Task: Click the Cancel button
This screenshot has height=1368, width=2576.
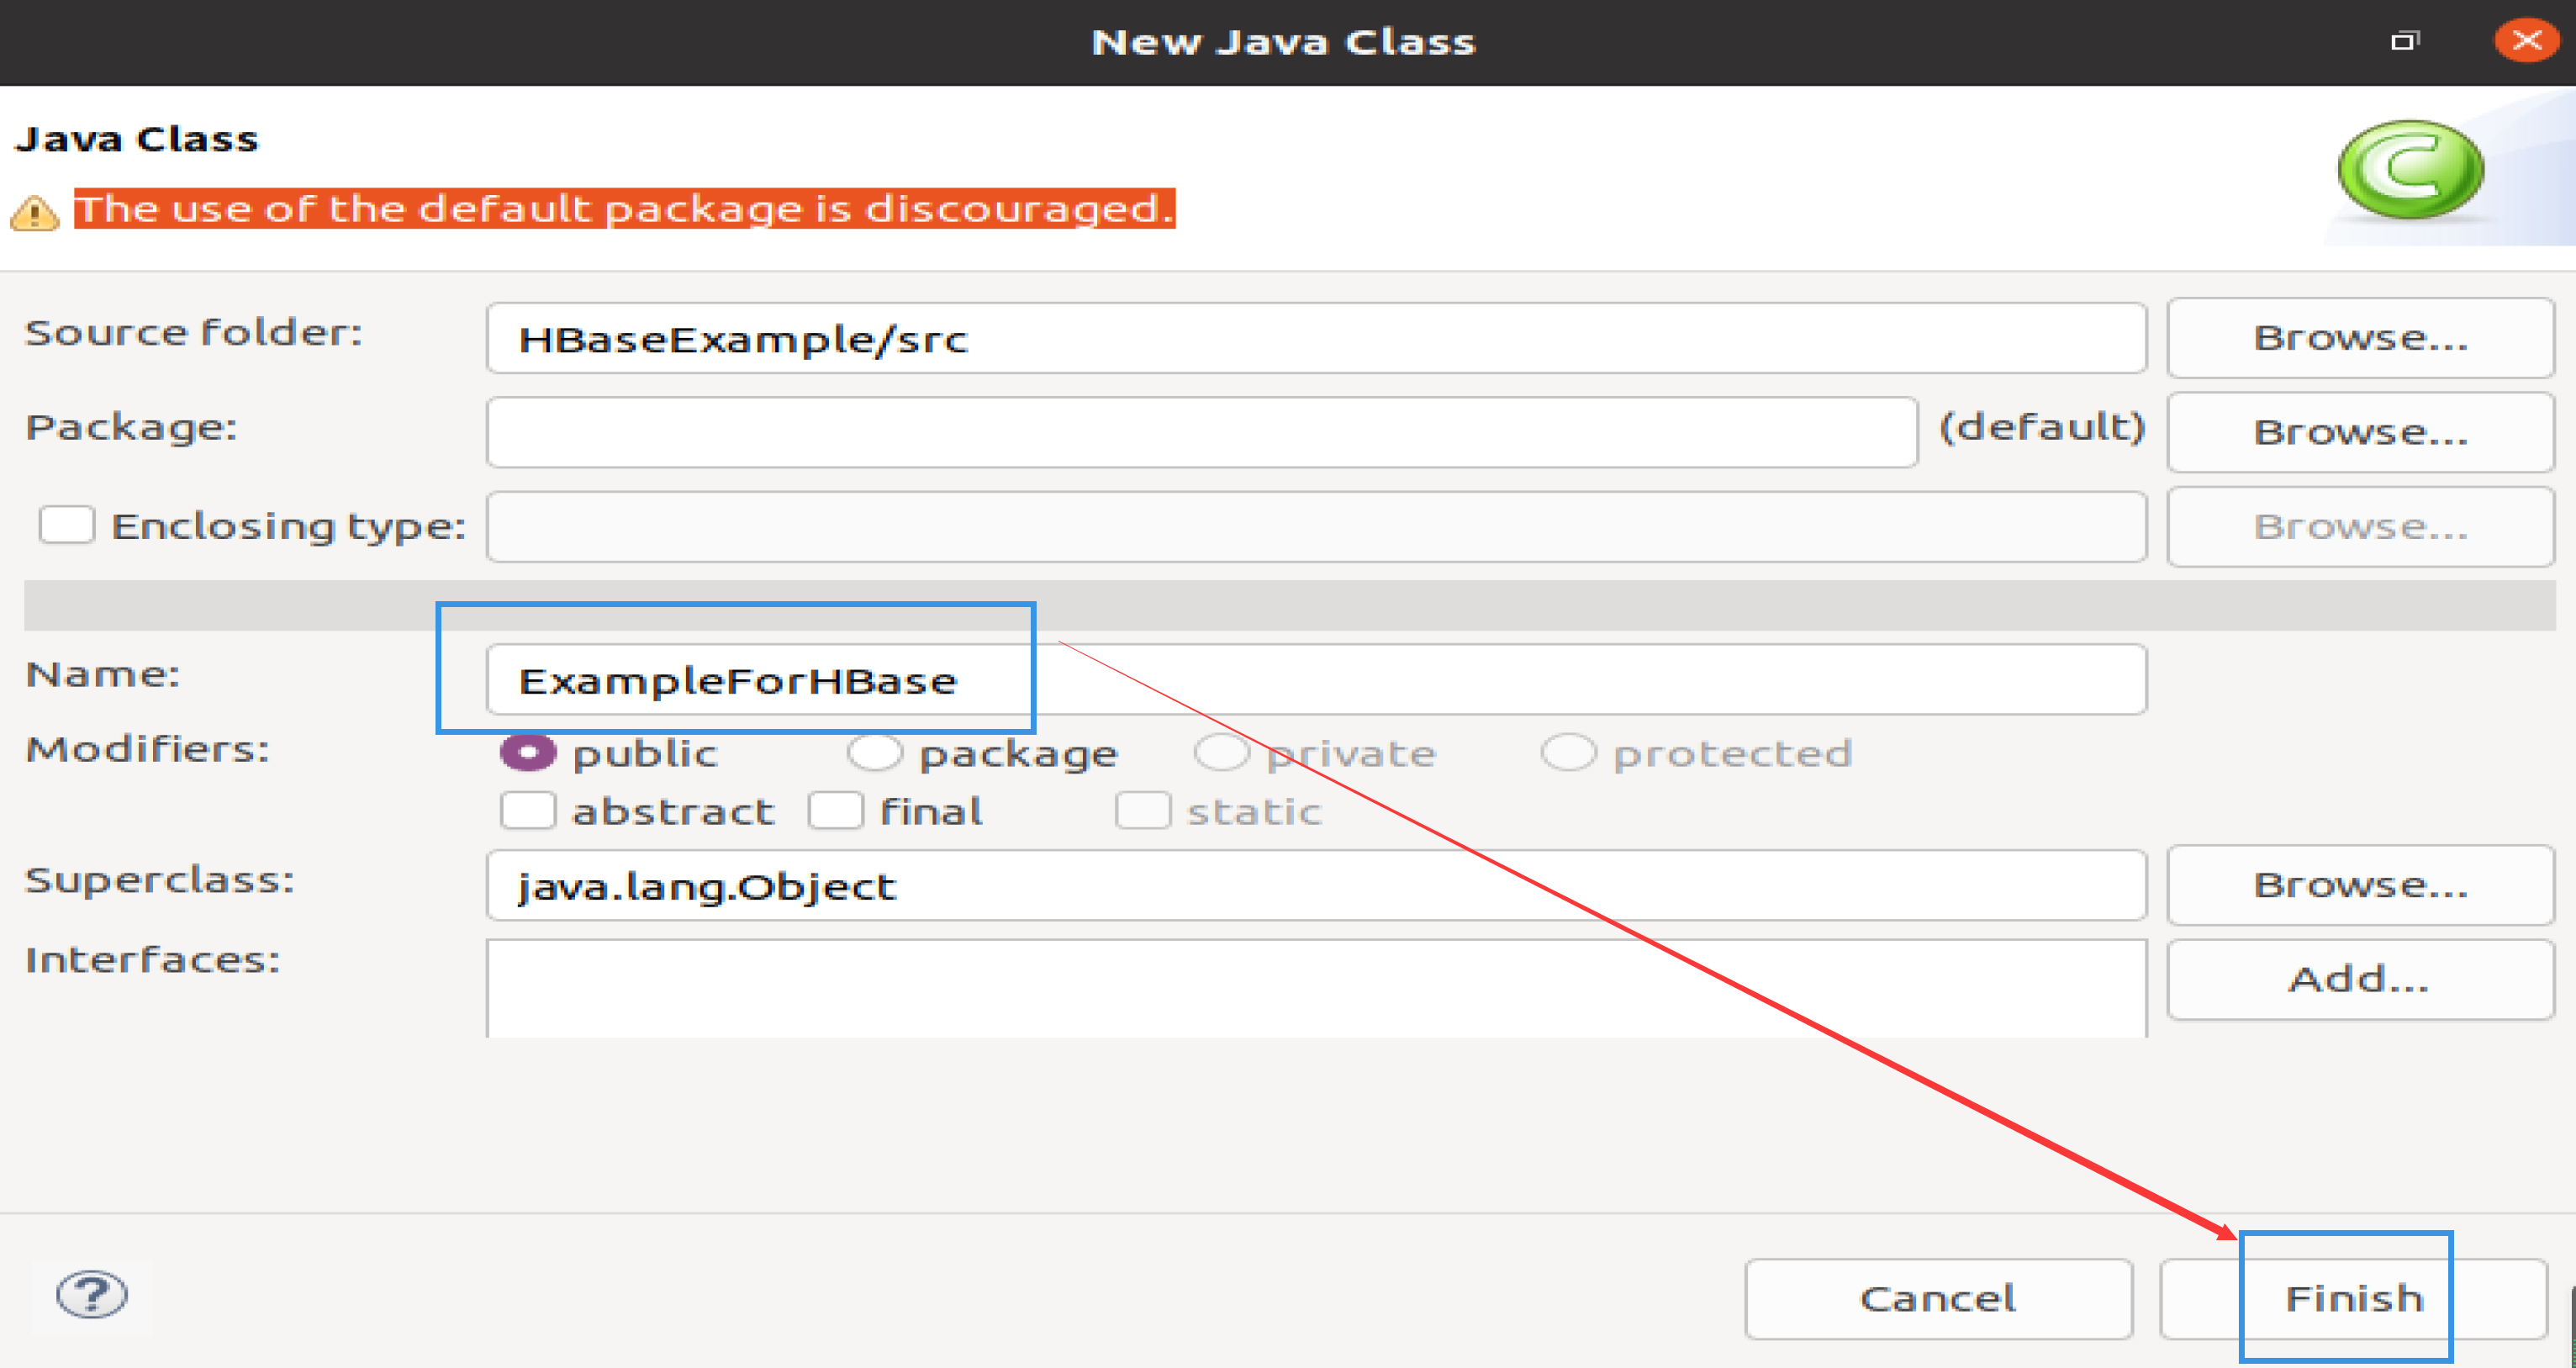Action: click(1938, 1299)
